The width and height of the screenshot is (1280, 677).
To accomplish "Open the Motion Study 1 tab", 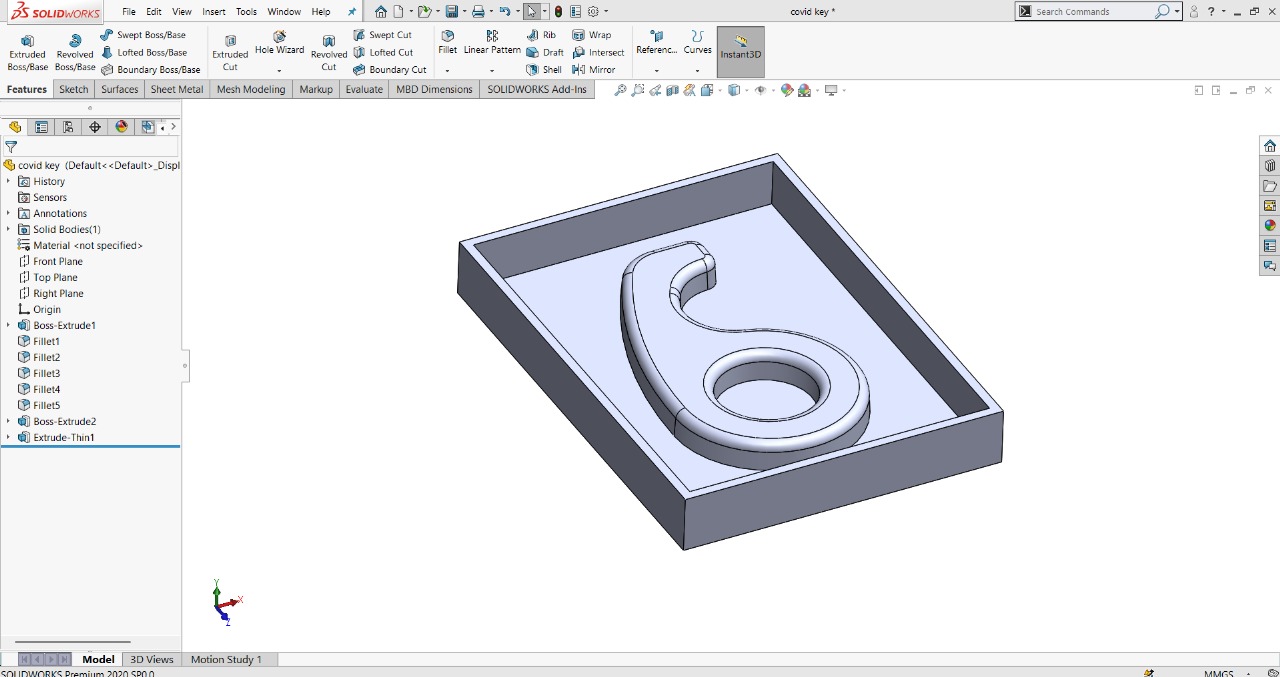I will point(226,659).
